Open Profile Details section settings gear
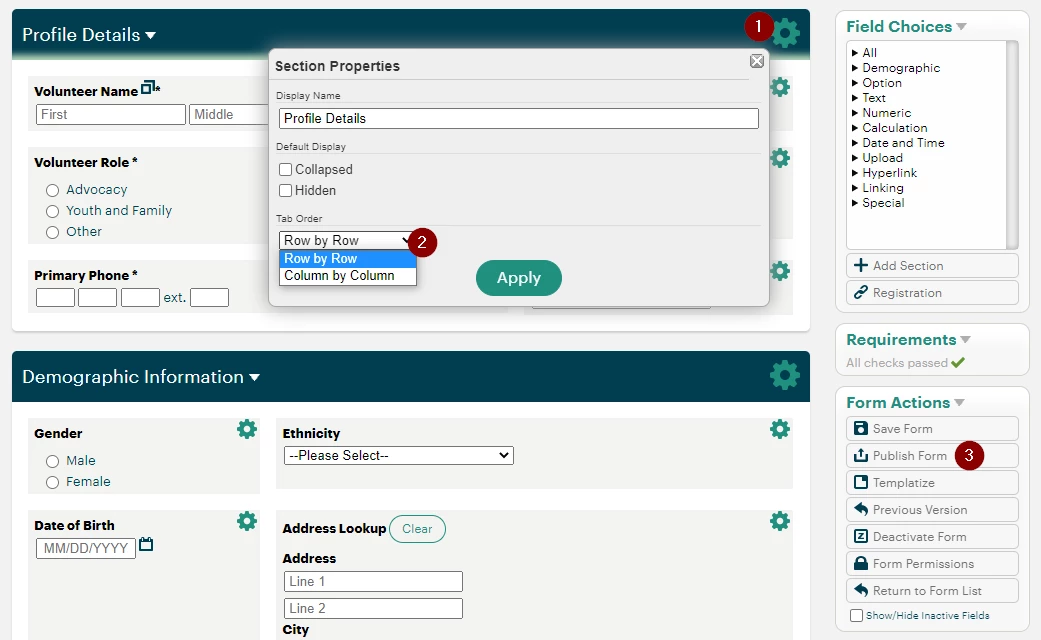This screenshot has height=640, width=1041. [x=785, y=33]
